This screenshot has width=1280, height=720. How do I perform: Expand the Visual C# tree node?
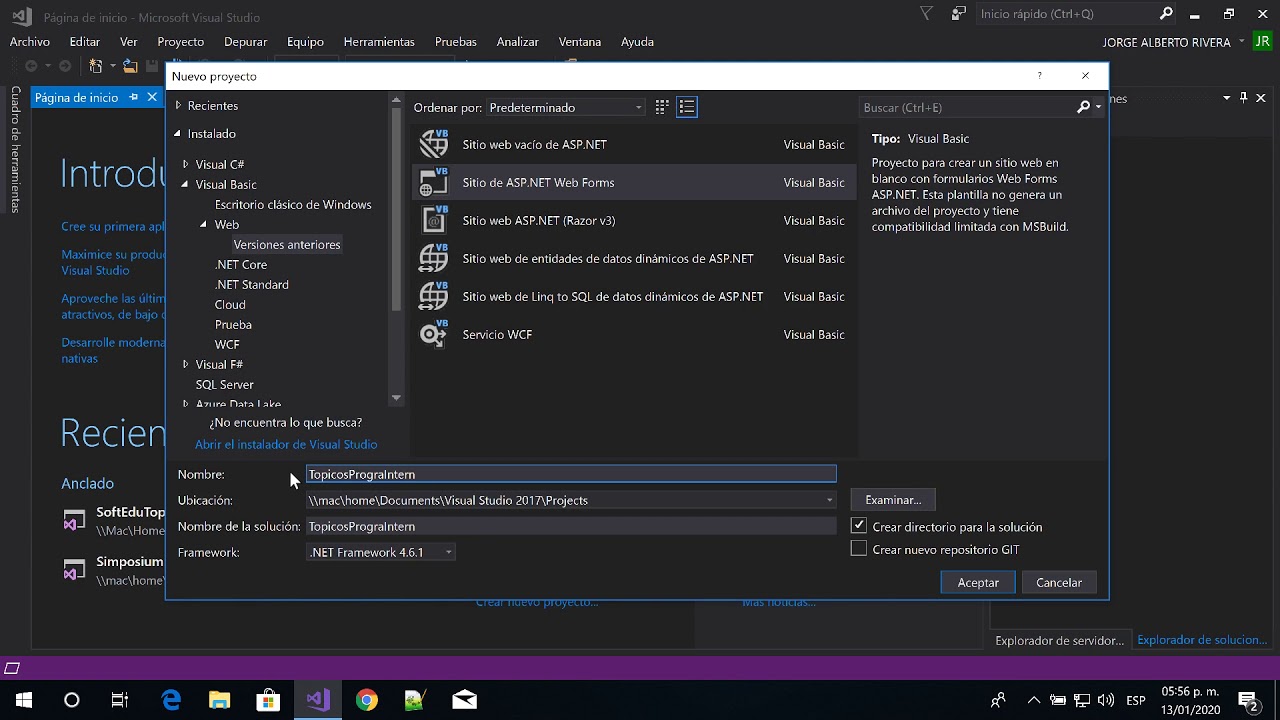click(x=185, y=164)
